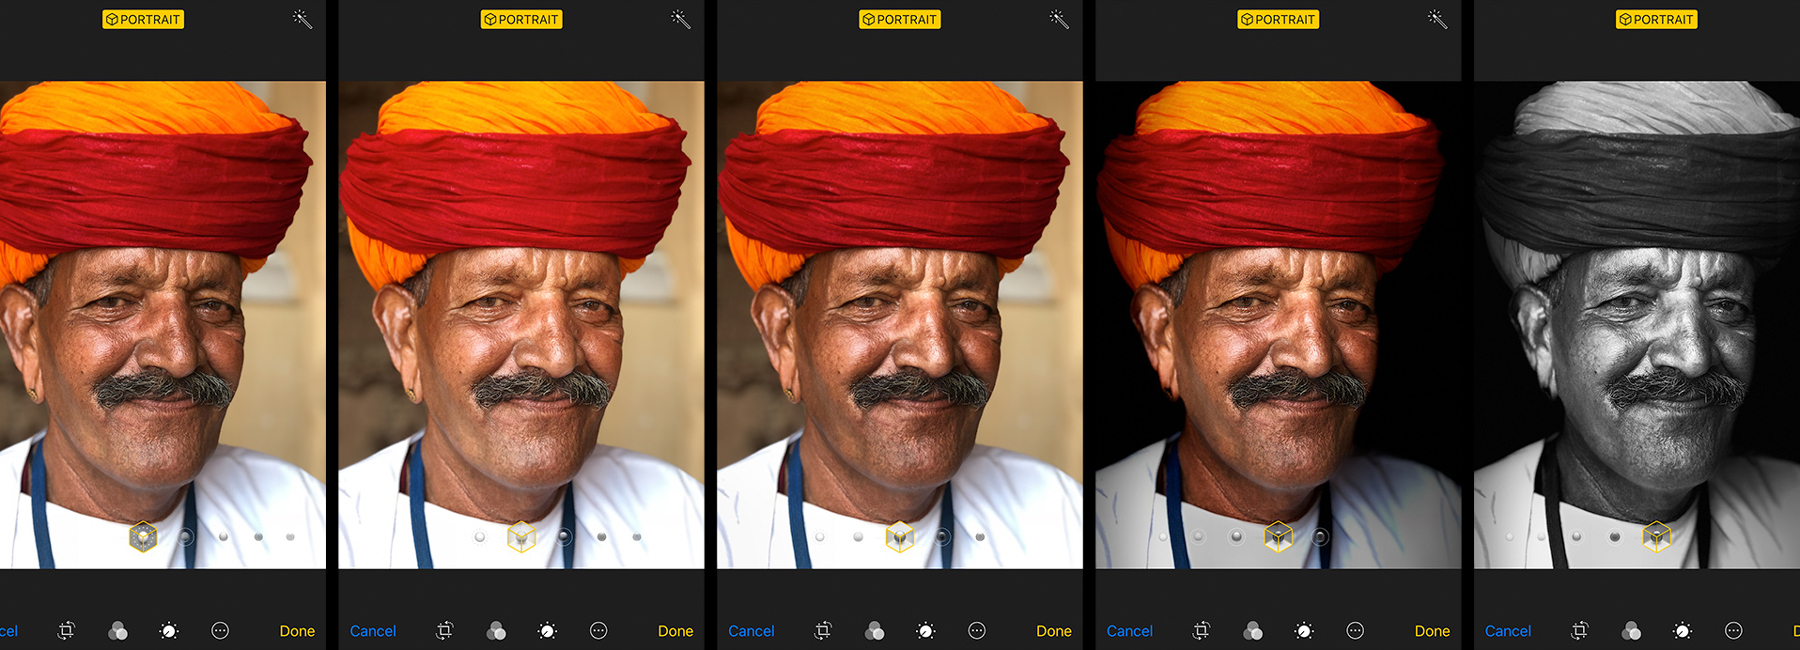
Task: Disable PORTRAIT mode on the leftmost screen
Action: click(143, 19)
